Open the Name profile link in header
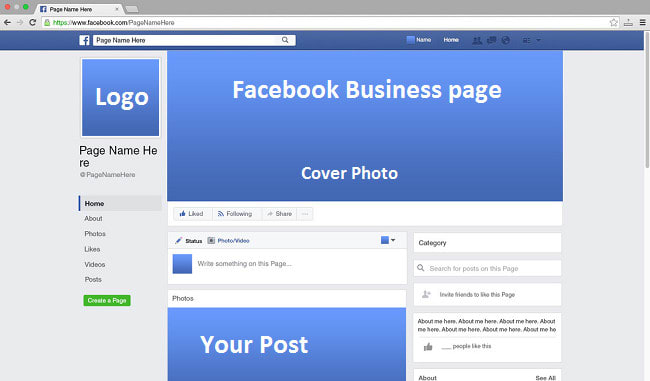Viewport: 650px width, 381px height. [423, 40]
